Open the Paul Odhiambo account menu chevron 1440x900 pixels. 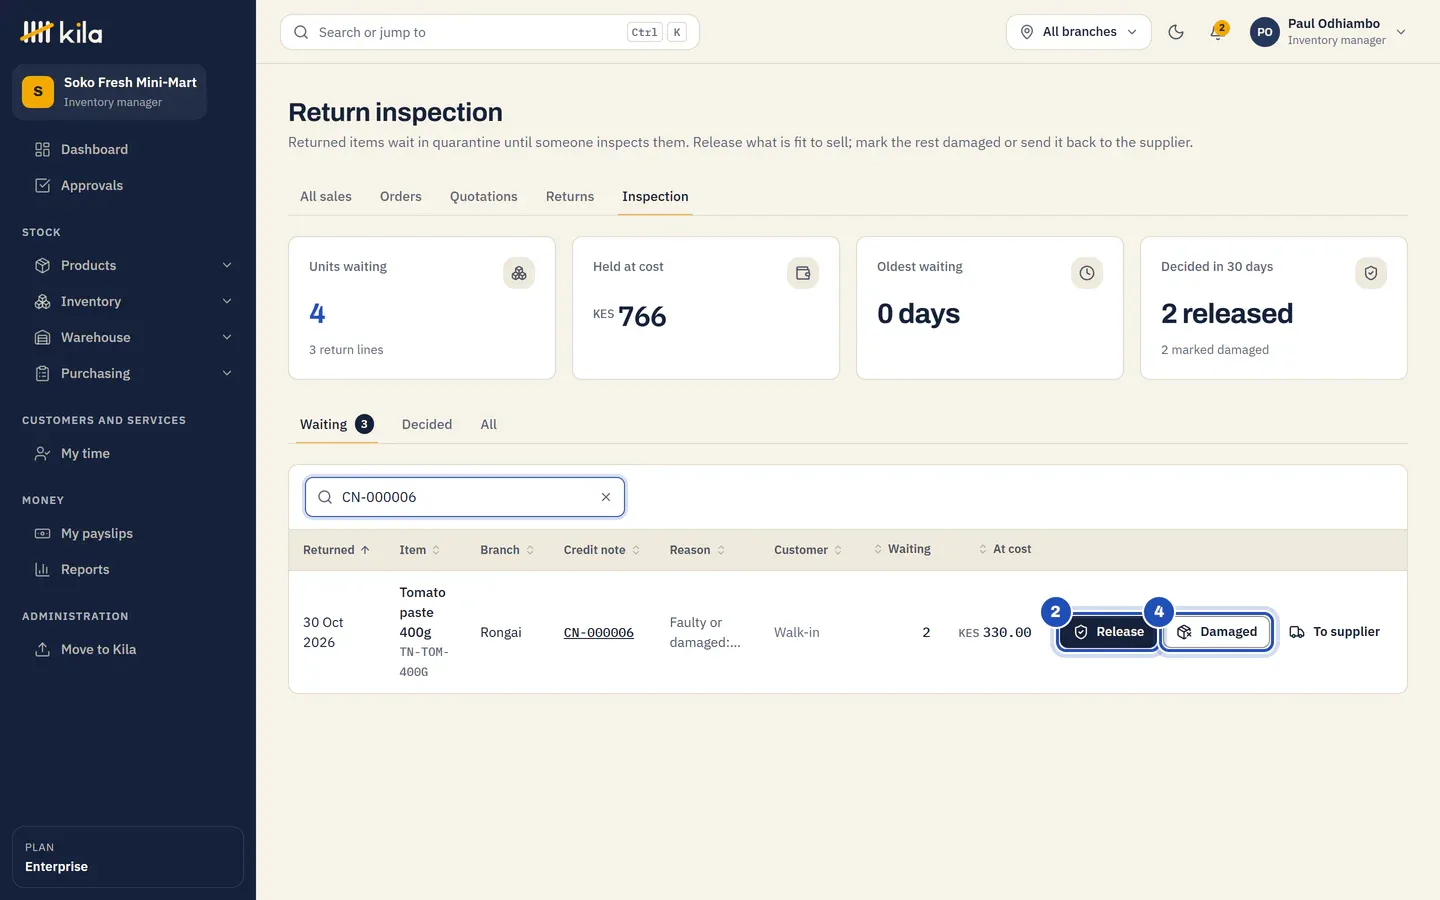tap(1401, 32)
